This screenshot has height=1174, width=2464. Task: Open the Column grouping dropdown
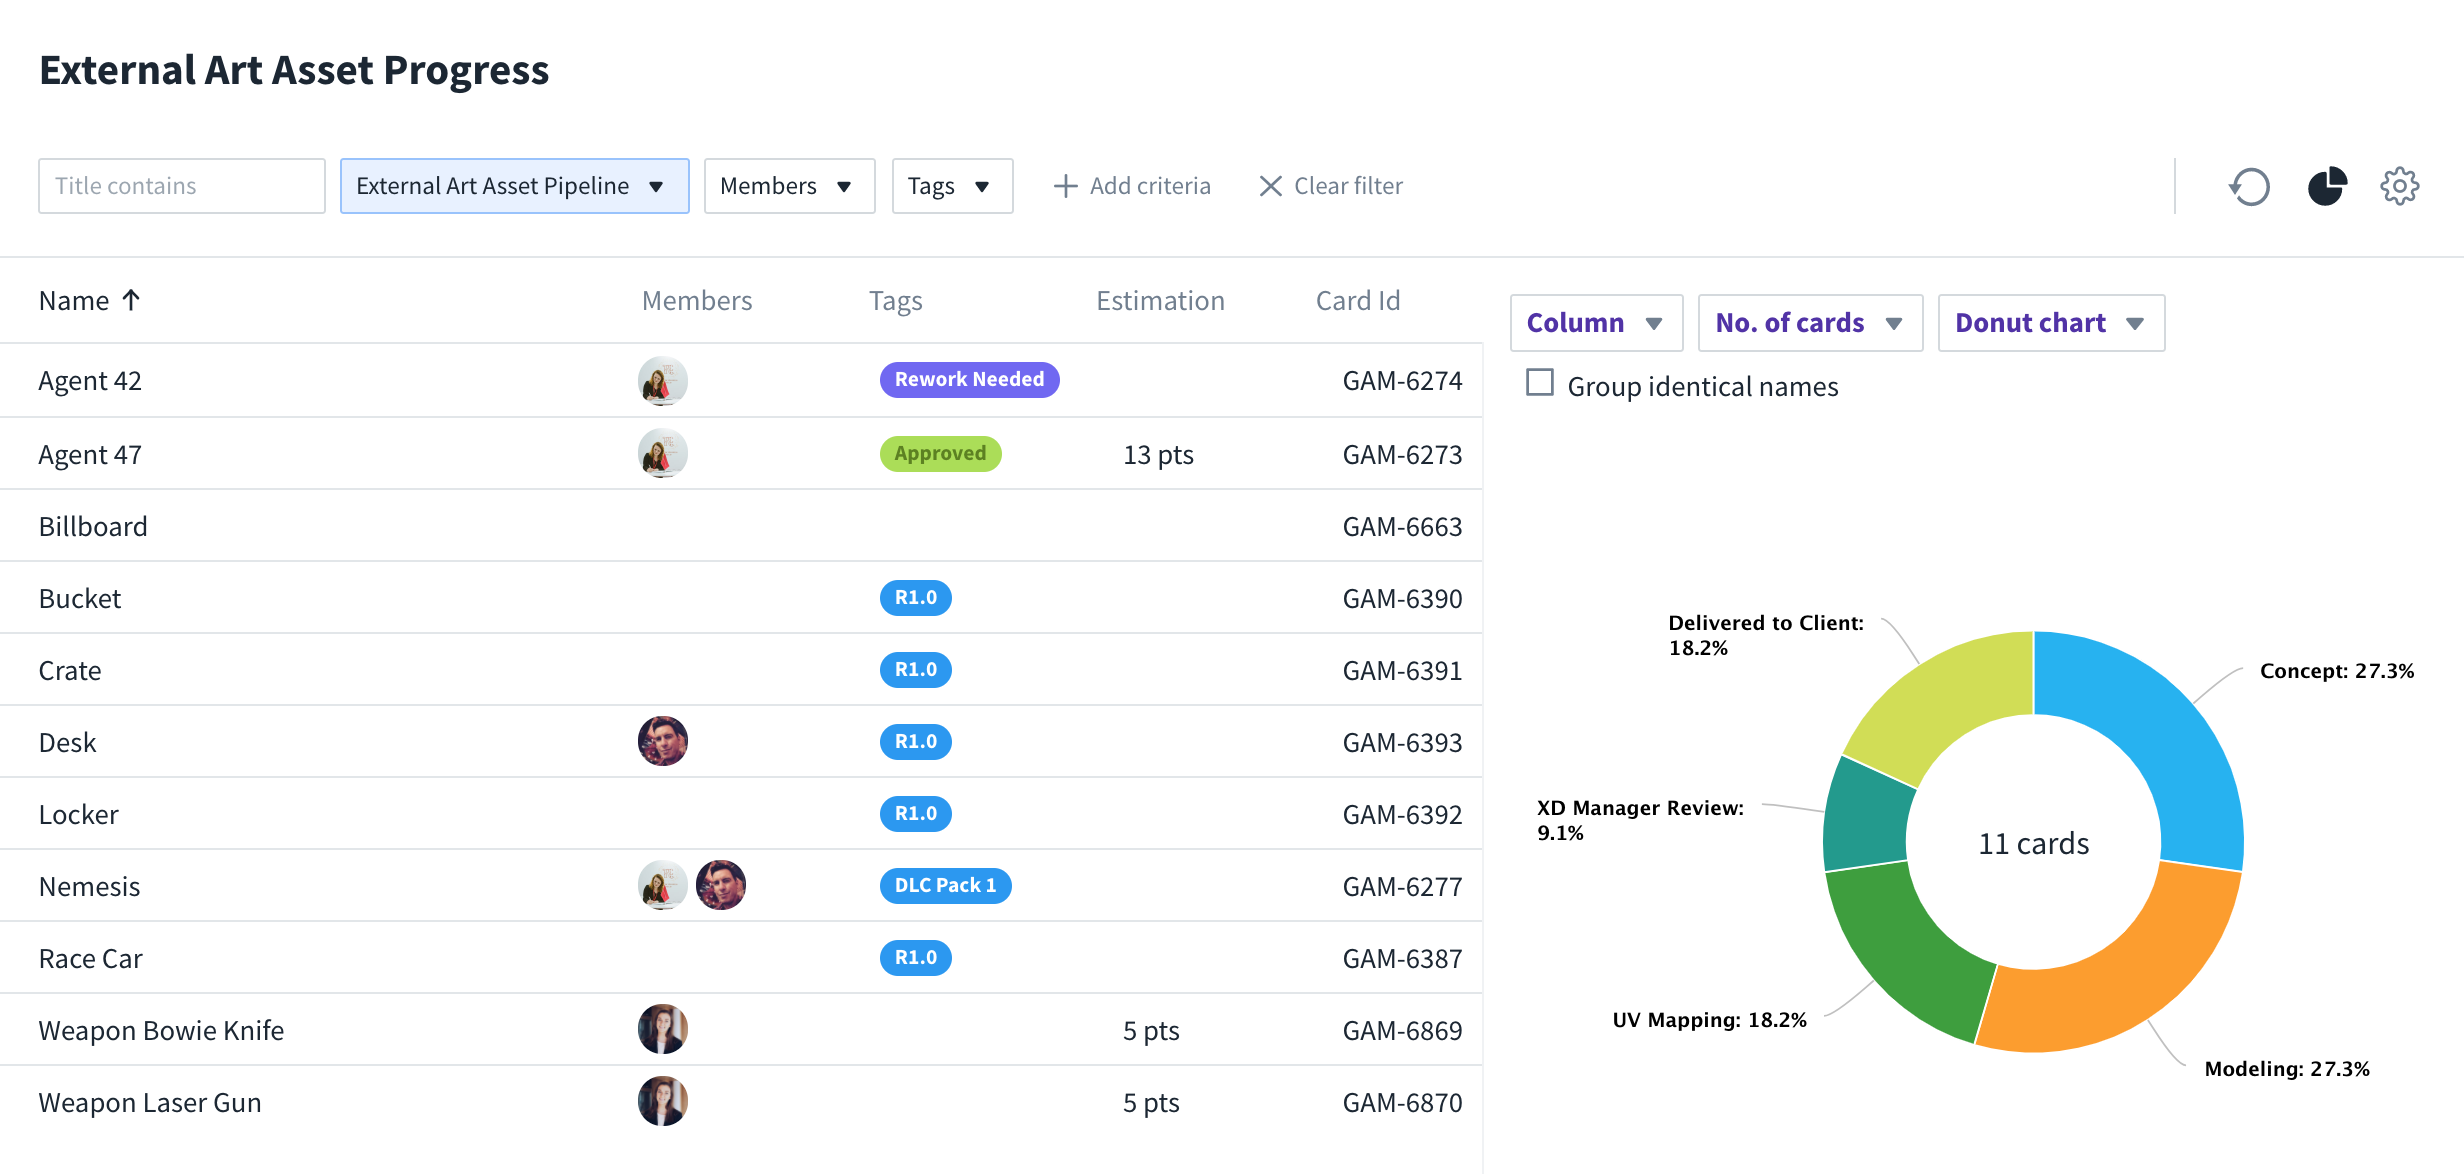1596,323
